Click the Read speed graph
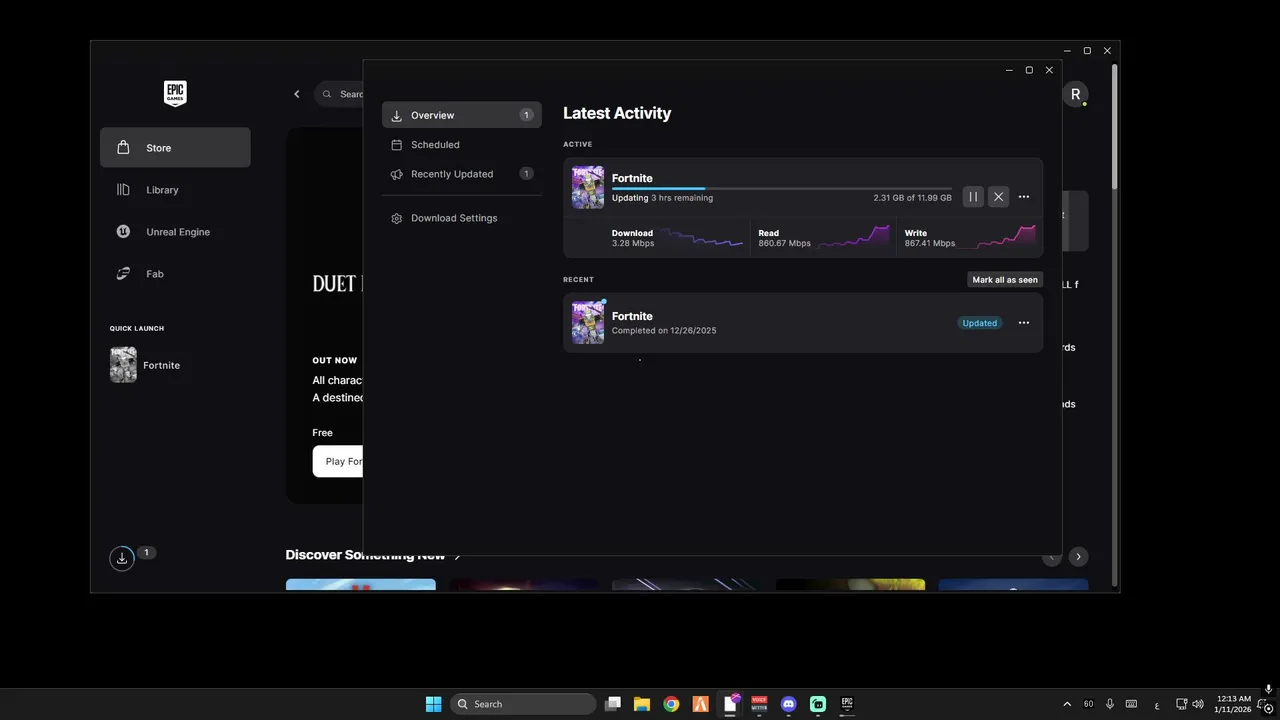This screenshot has width=1280, height=720. 853,238
